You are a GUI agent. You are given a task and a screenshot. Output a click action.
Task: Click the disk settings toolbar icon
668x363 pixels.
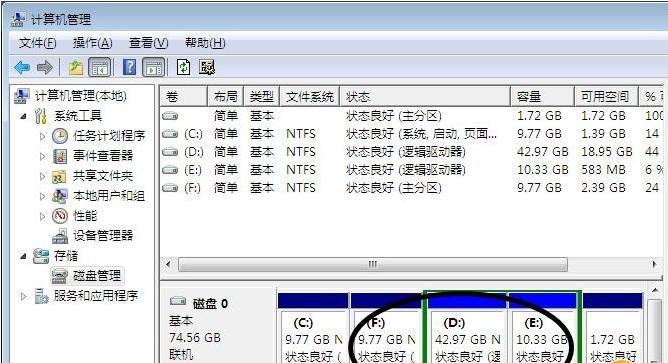[207, 67]
